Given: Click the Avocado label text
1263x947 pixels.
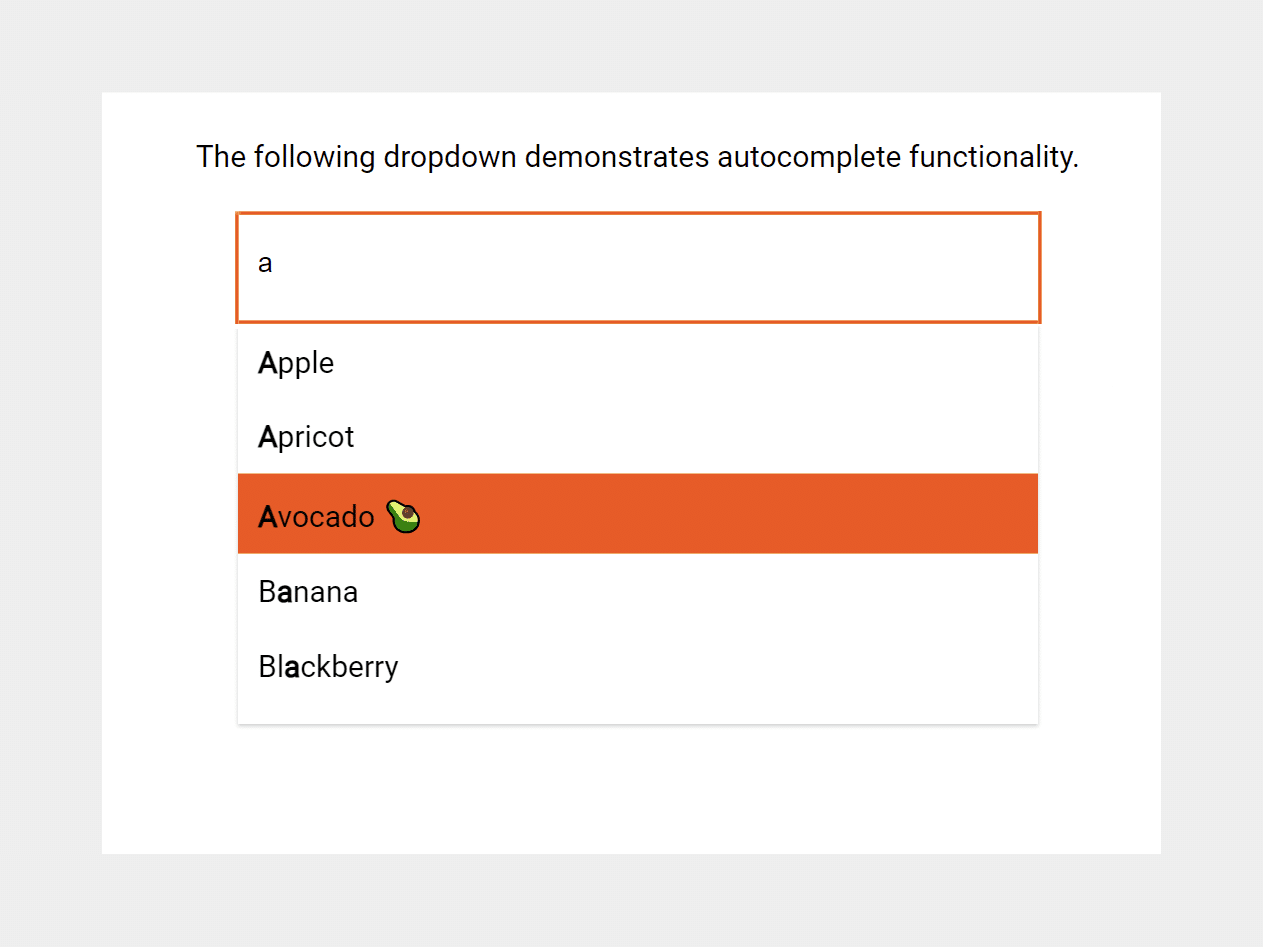Looking at the screenshot, I should coord(316,516).
